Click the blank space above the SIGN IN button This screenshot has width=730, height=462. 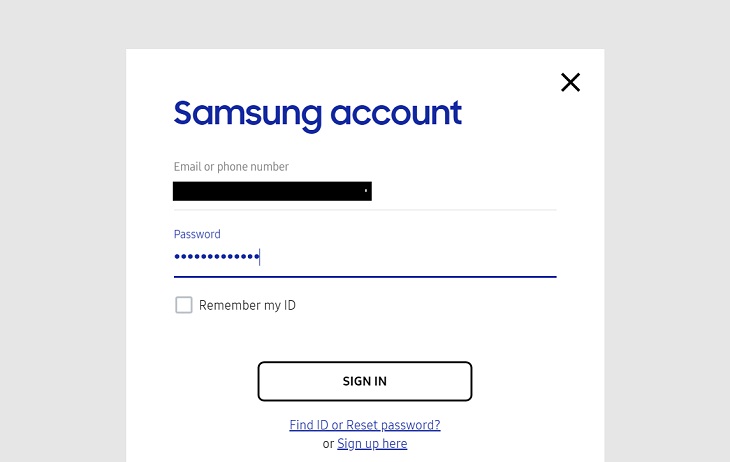[x=365, y=339]
